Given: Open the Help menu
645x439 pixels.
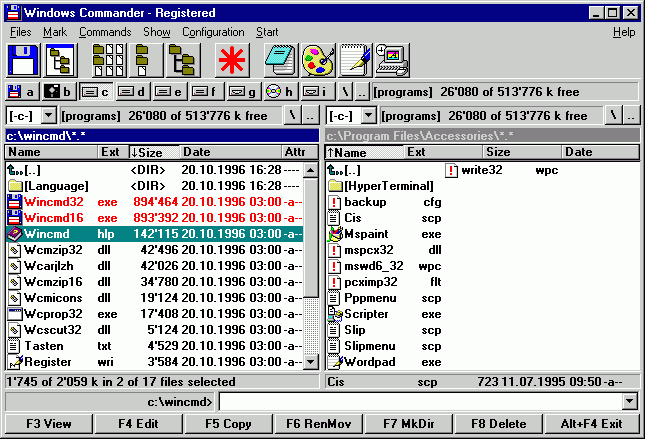Looking at the screenshot, I should (624, 32).
